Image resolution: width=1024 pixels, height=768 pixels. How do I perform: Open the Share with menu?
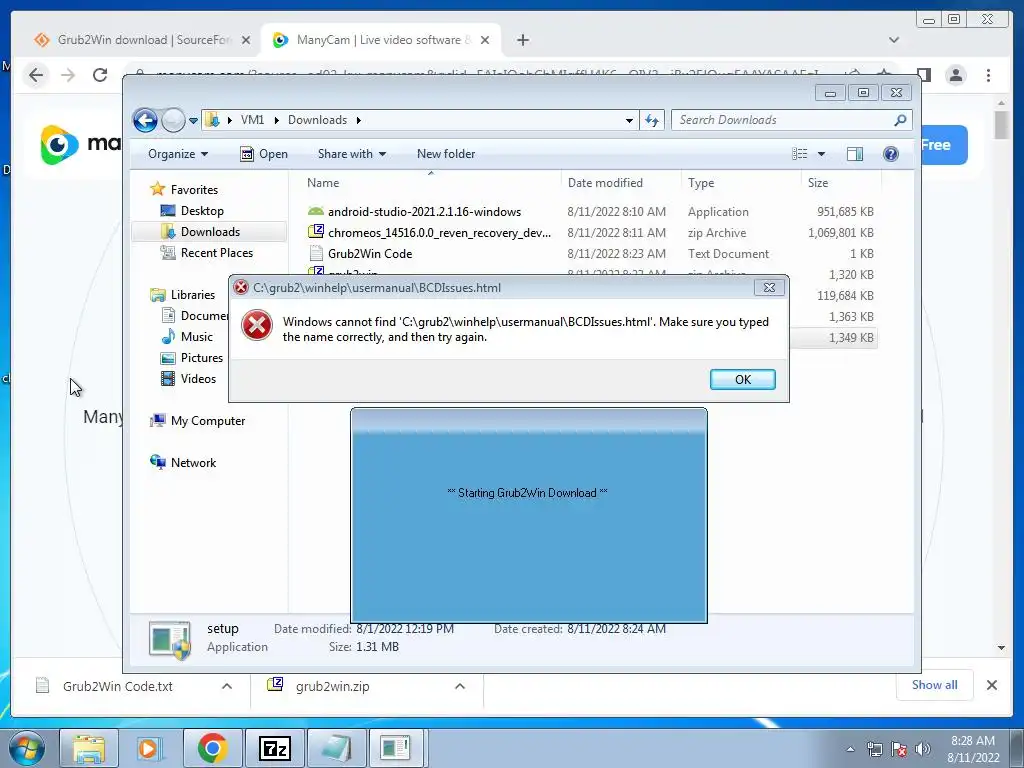pyautogui.click(x=352, y=154)
